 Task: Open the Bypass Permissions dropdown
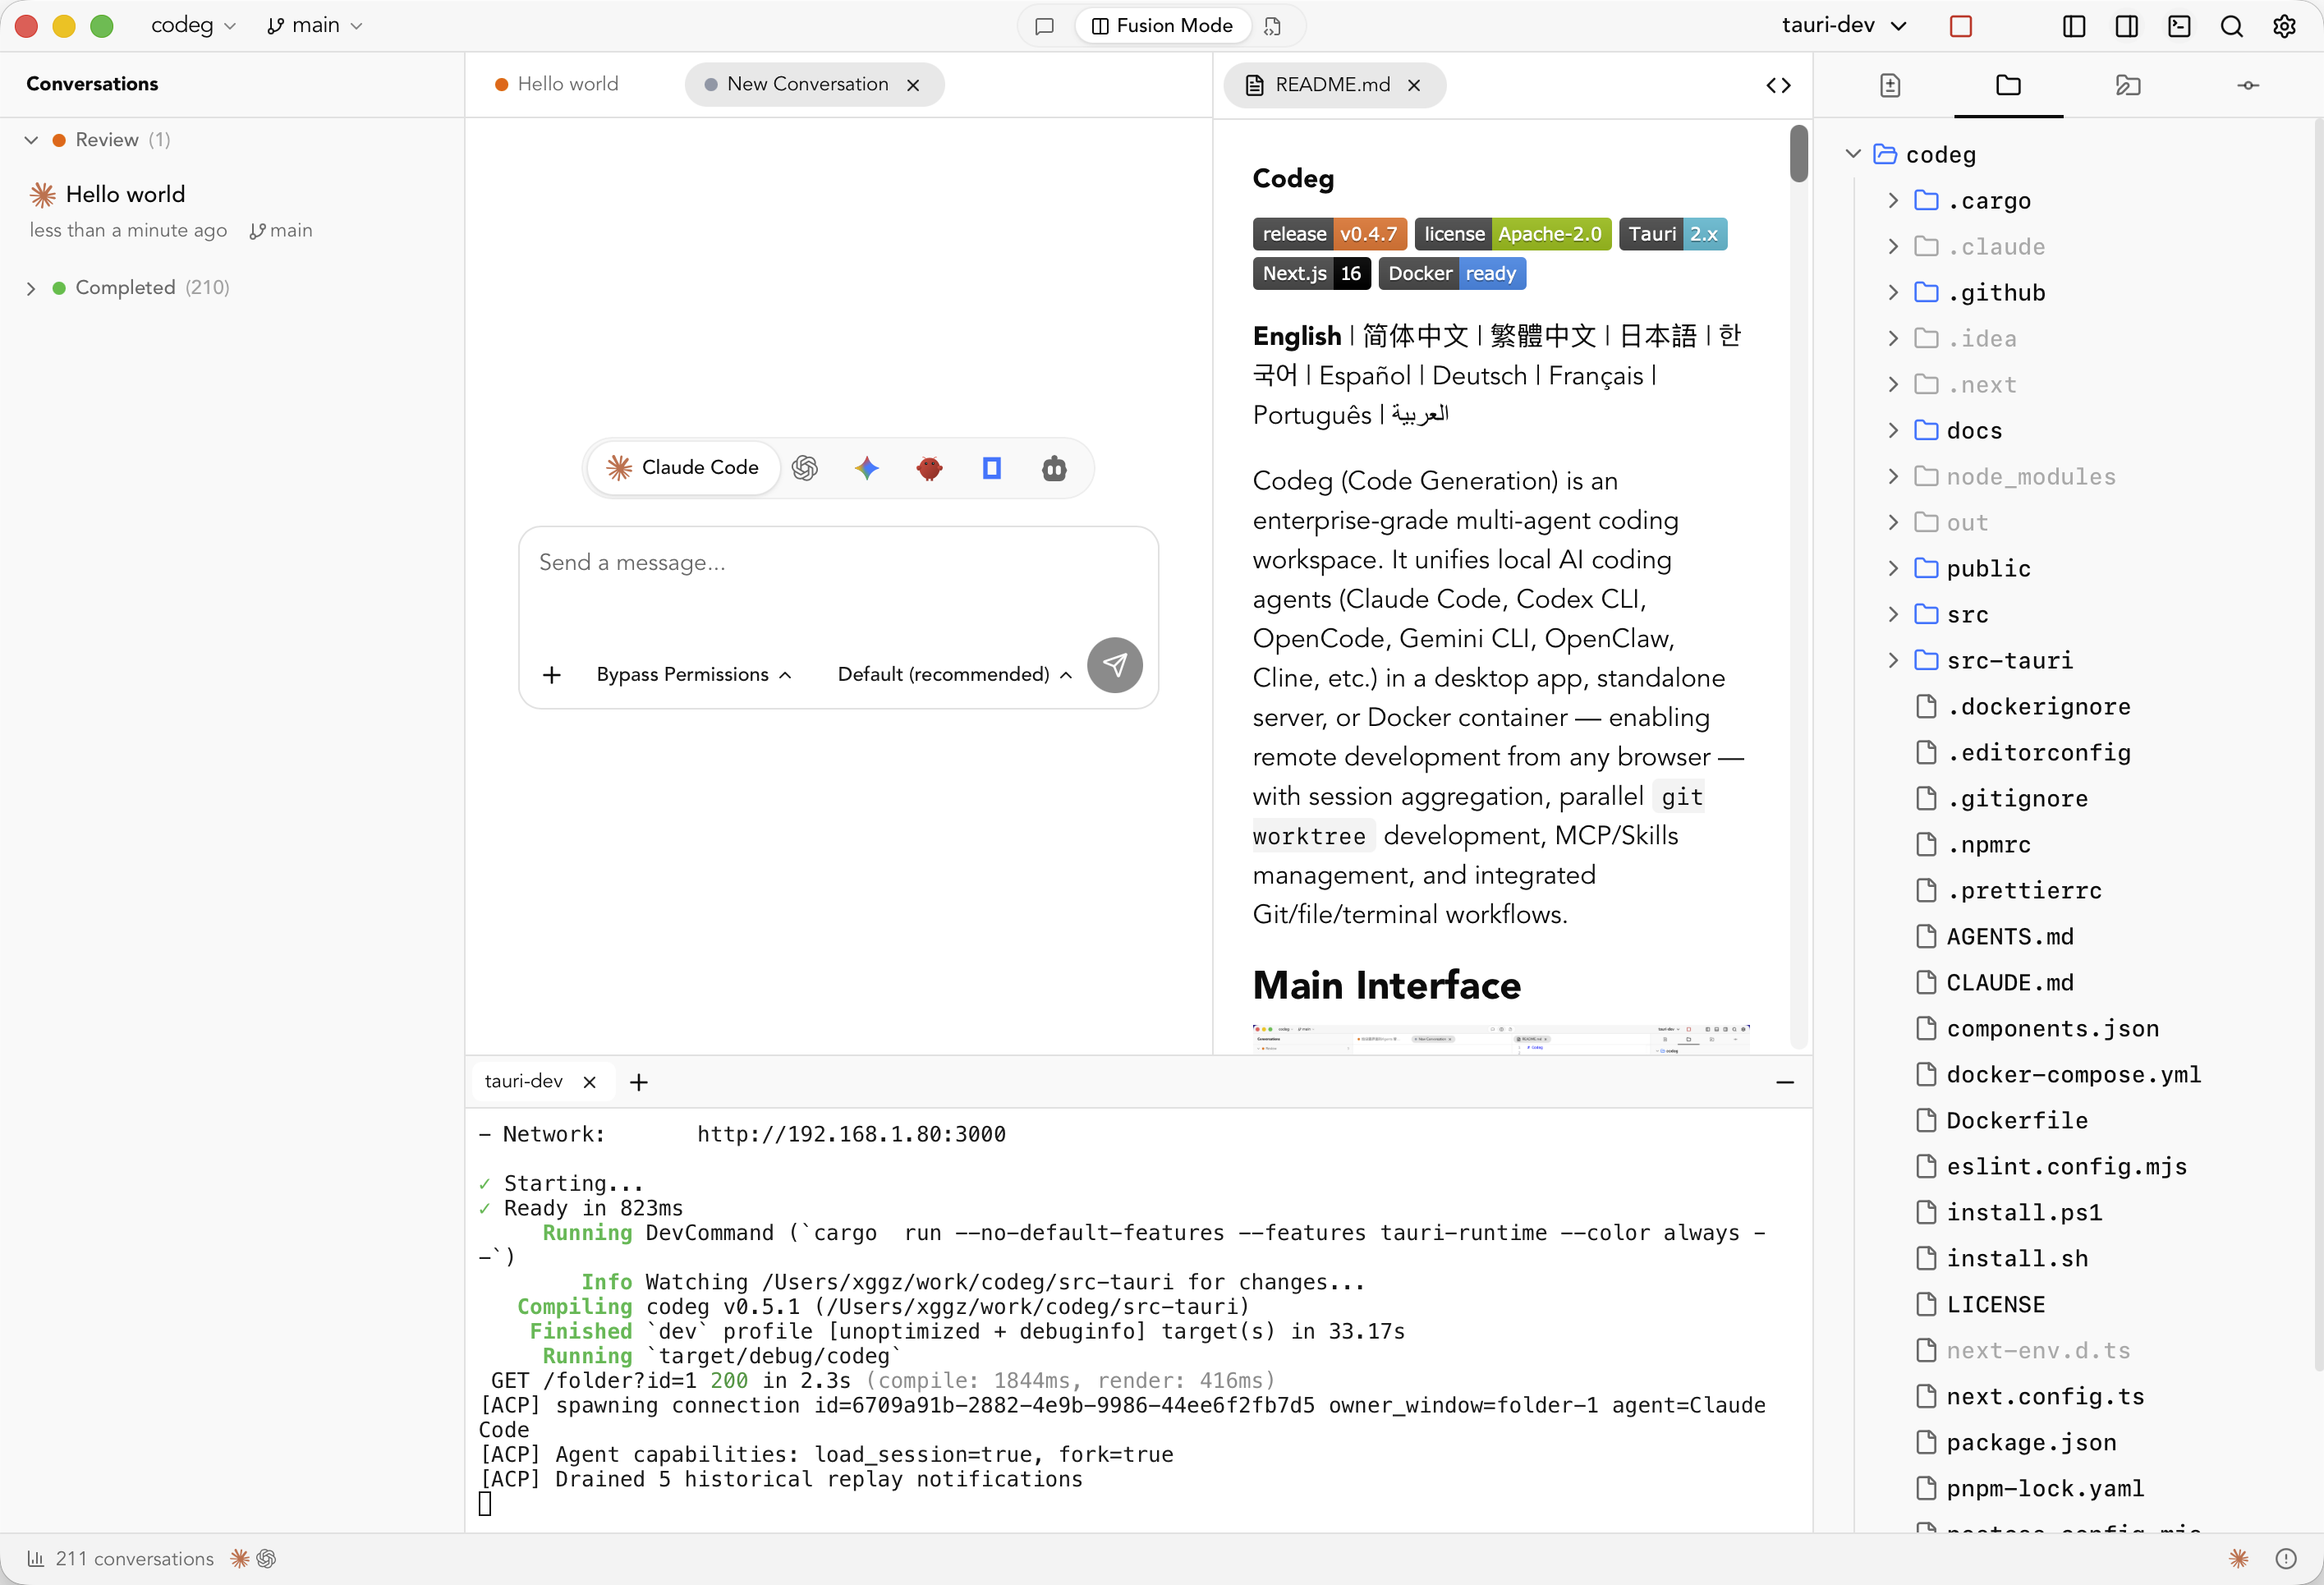coord(694,675)
